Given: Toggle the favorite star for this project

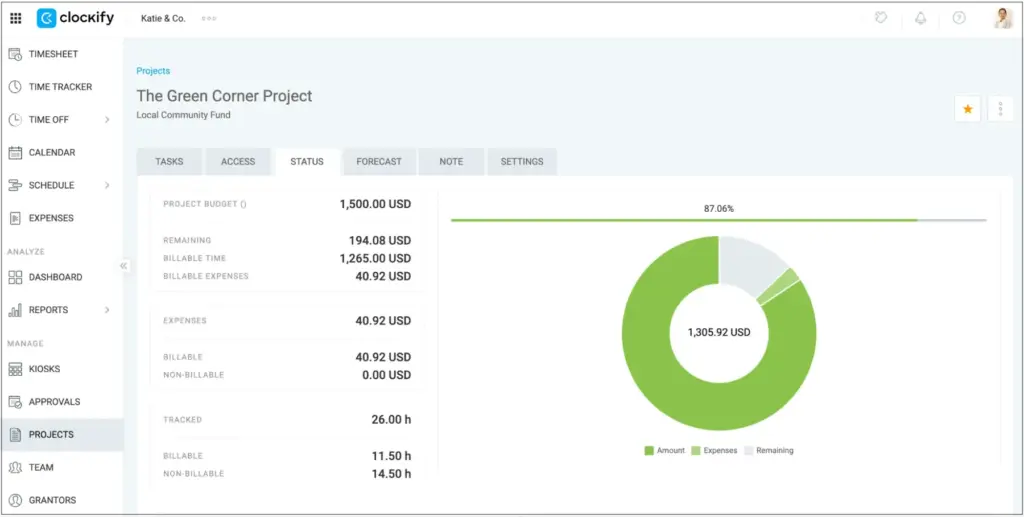Looking at the screenshot, I should pos(967,109).
